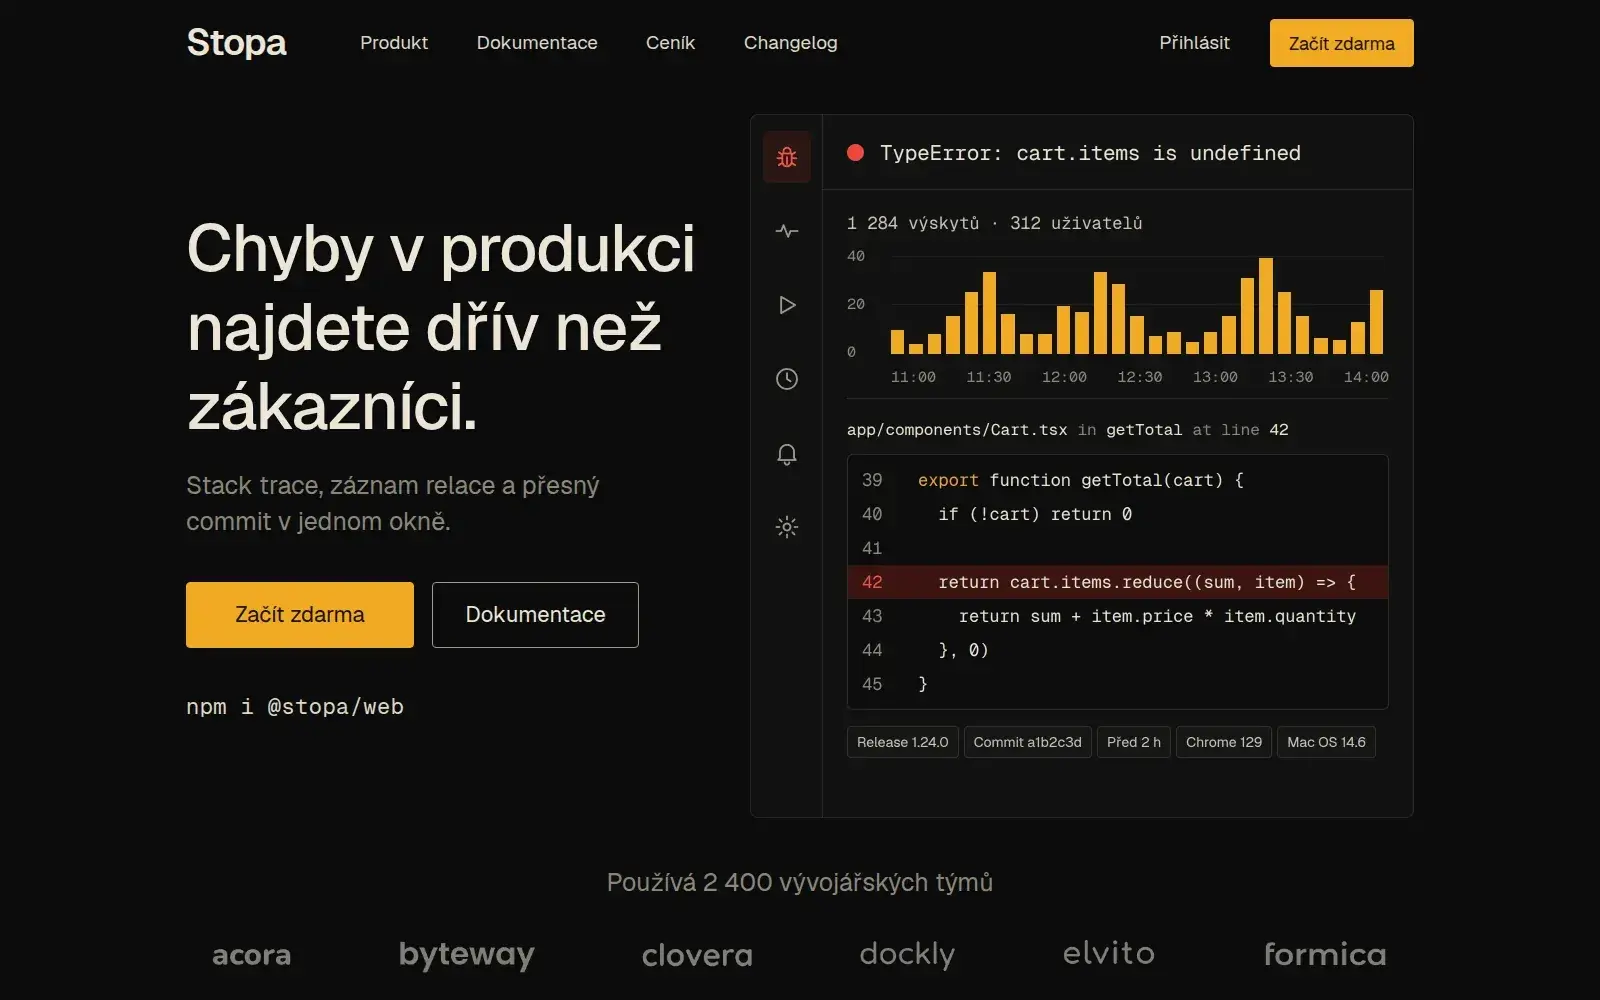The image size is (1600, 1000).
Task: Click the dockly logo
Action: [x=907, y=954]
